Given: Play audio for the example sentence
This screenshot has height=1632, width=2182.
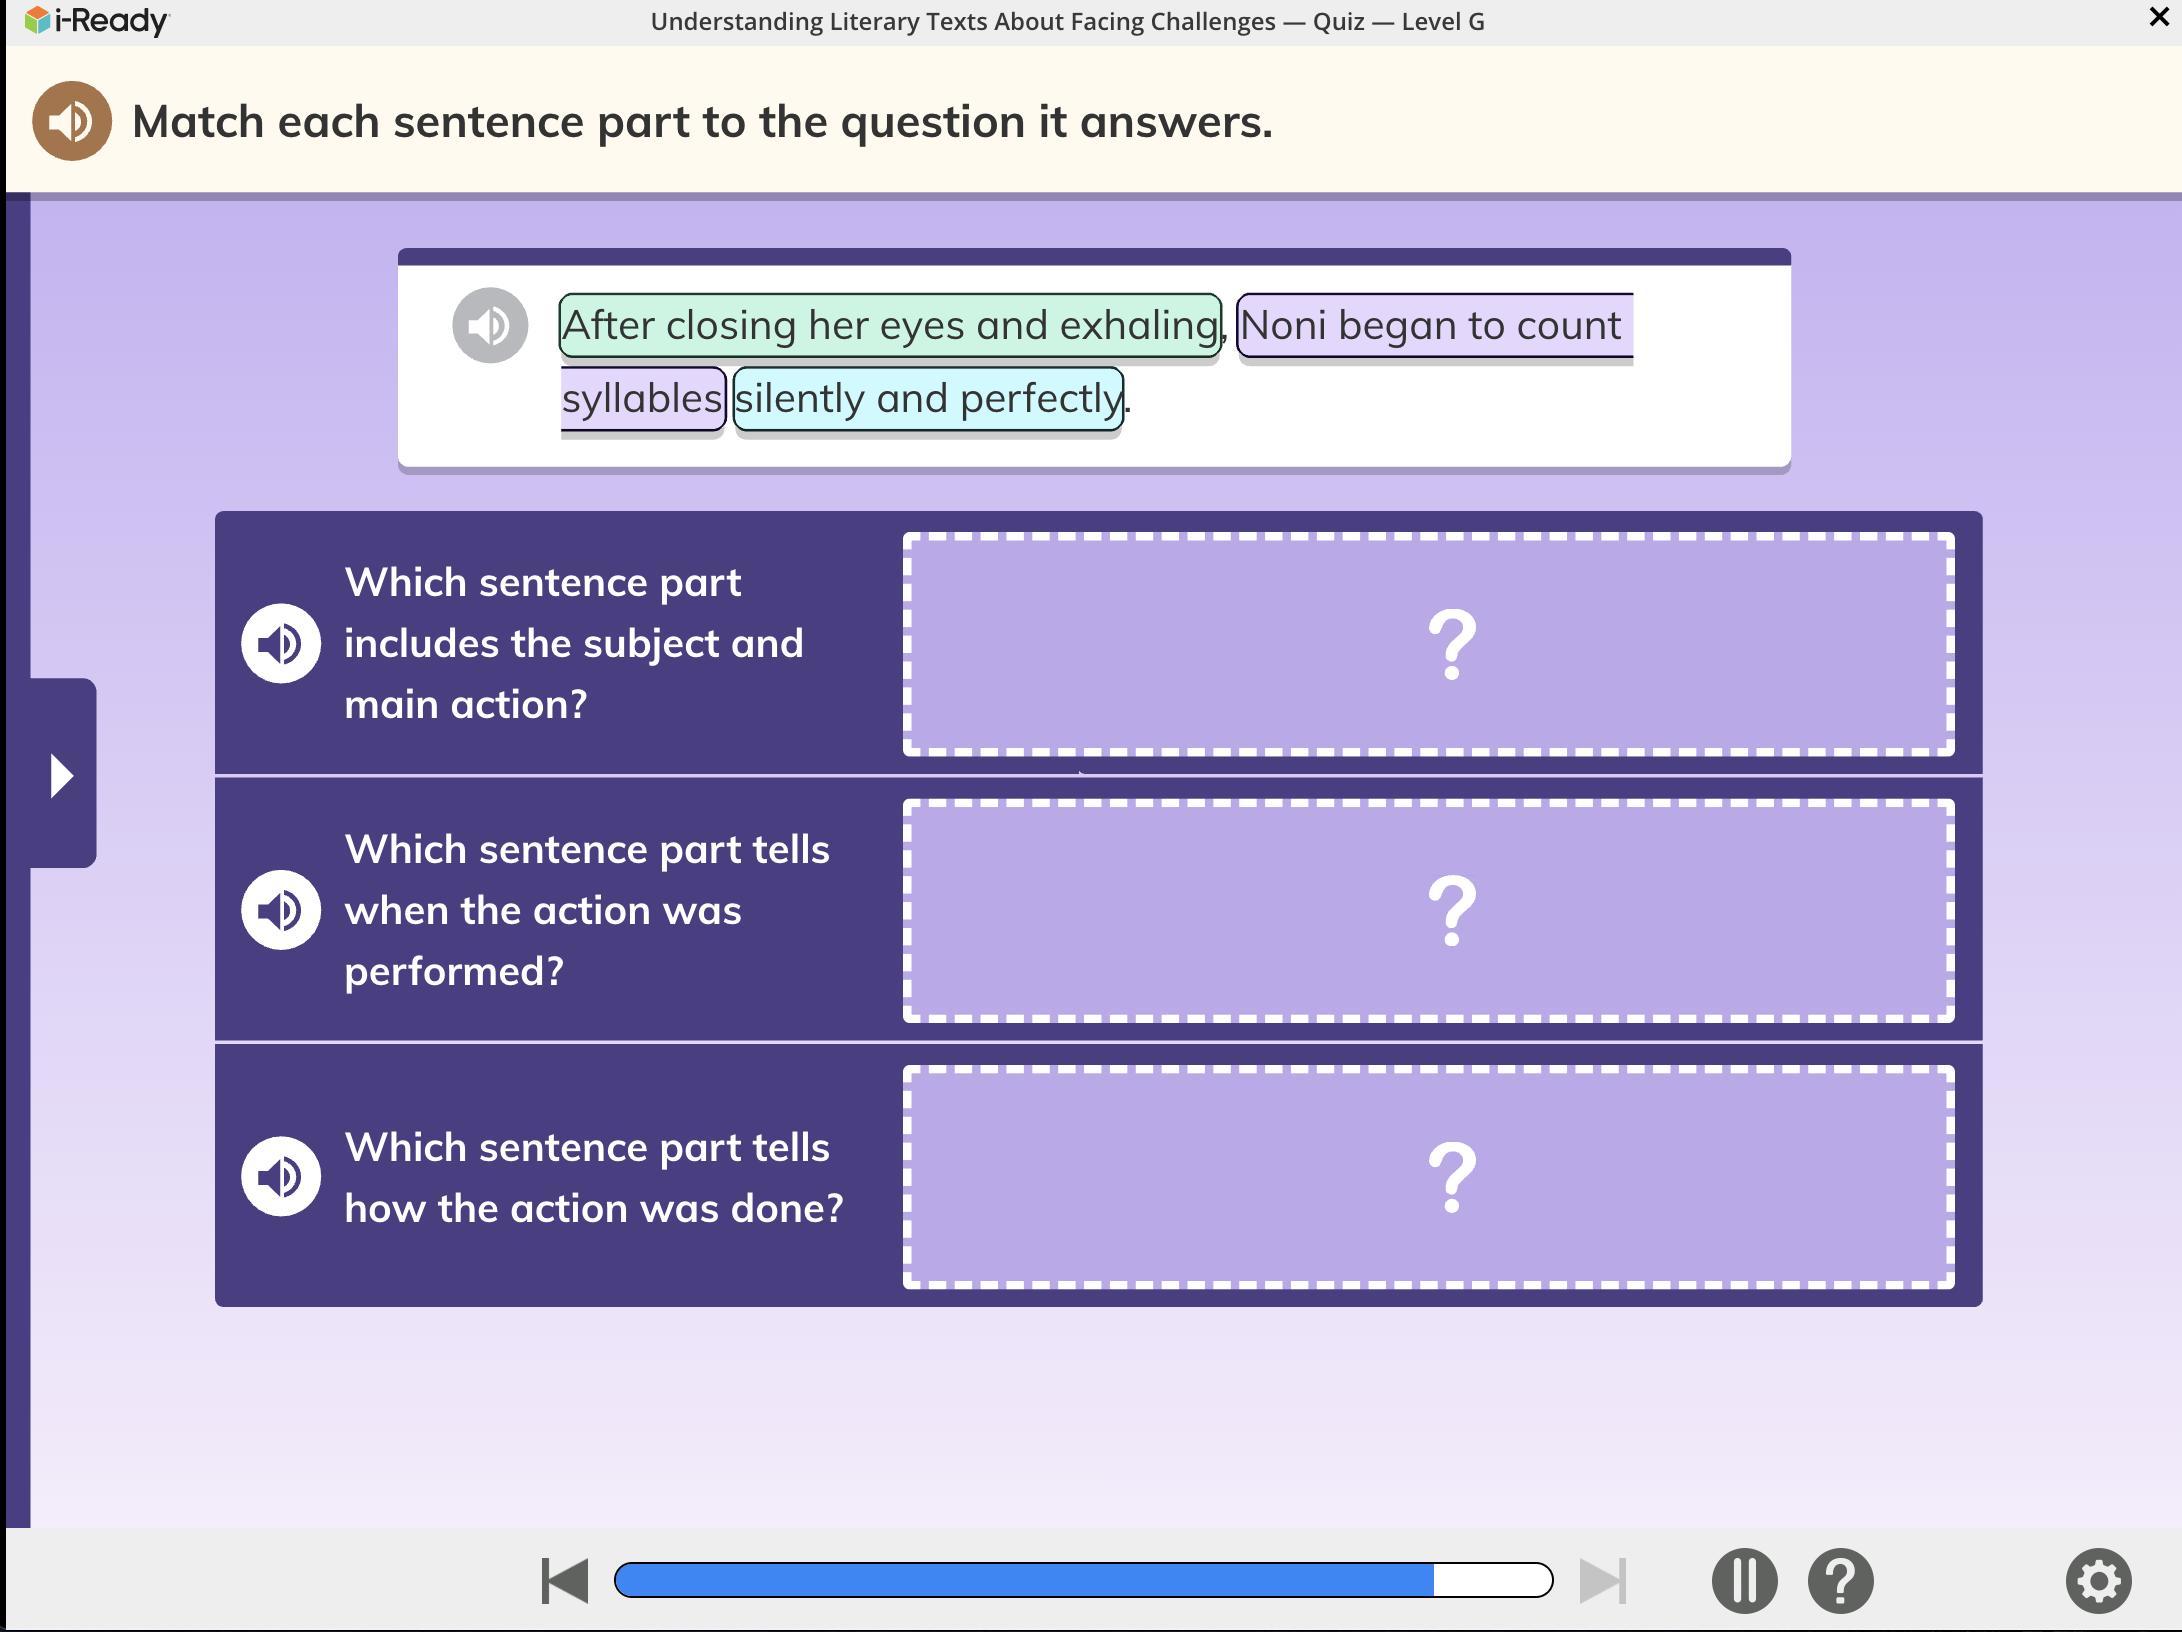Looking at the screenshot, I should (x=490, y=325).
